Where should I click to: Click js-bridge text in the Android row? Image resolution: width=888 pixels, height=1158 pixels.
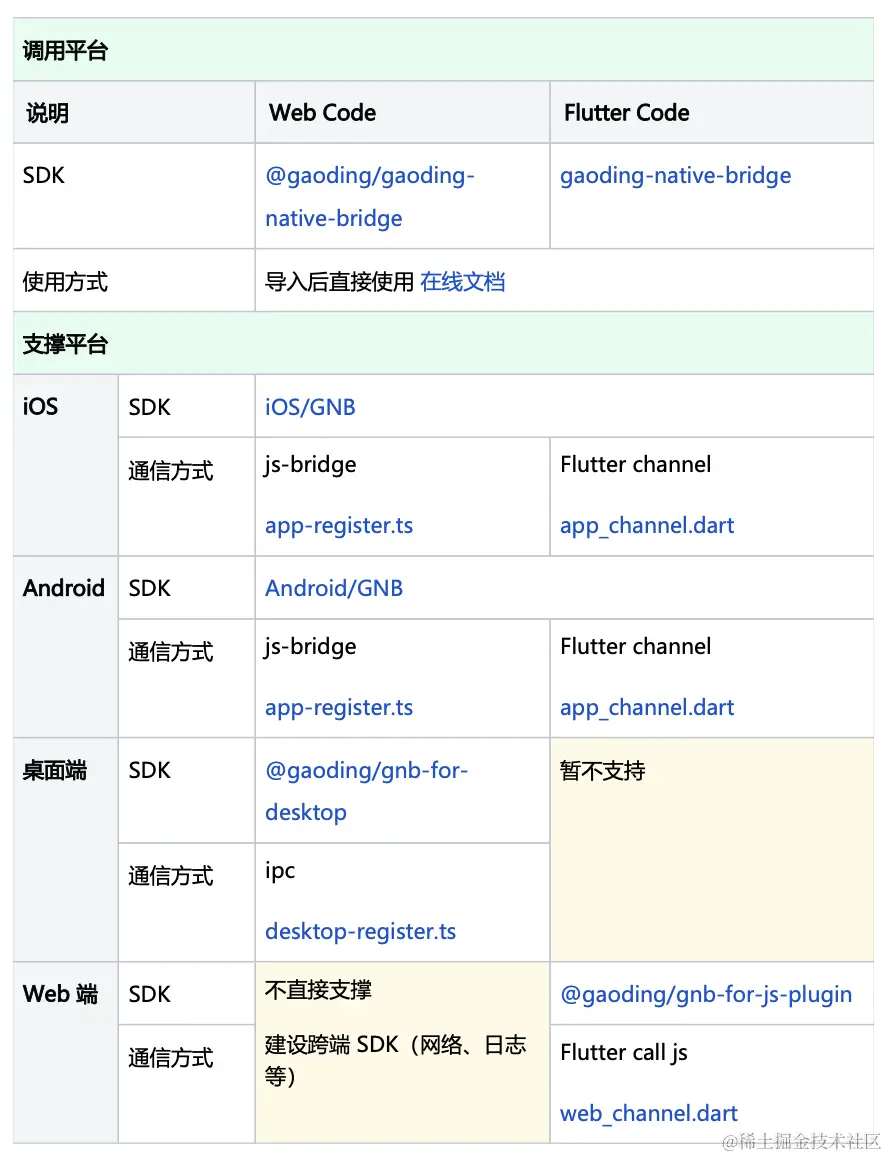click(310, 646)
